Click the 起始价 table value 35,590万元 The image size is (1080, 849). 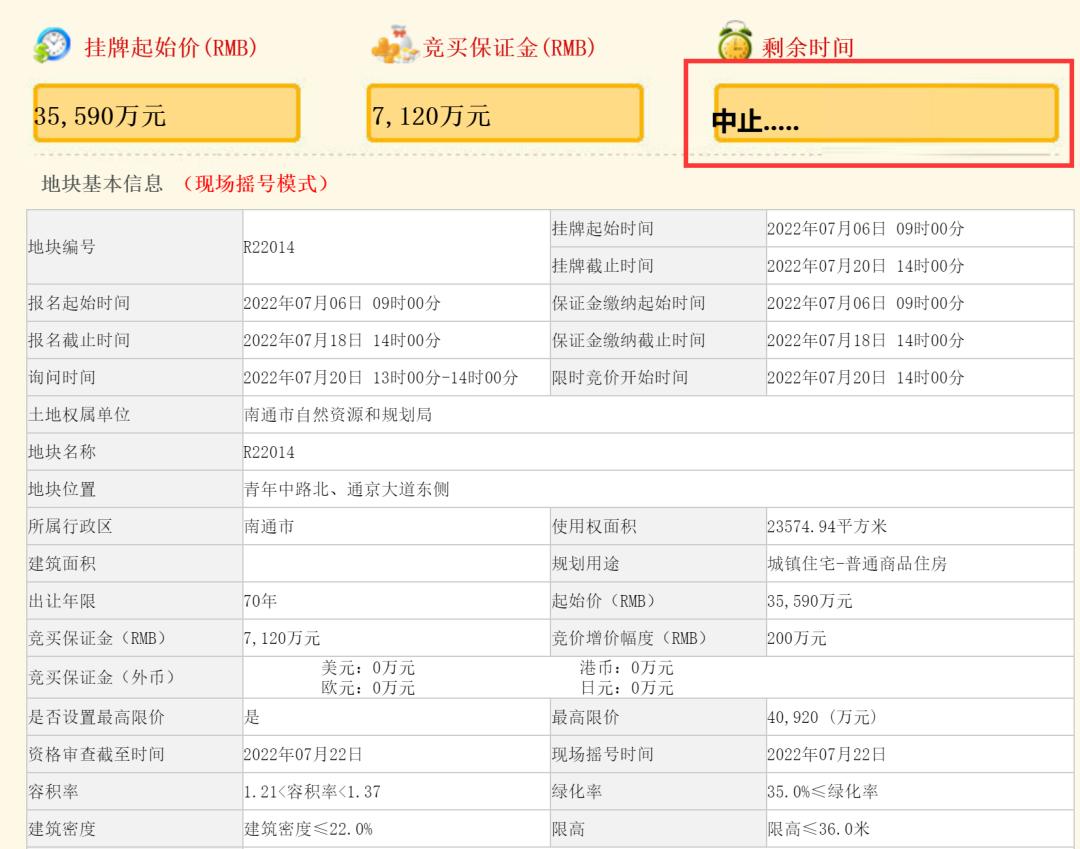point(810,601)
